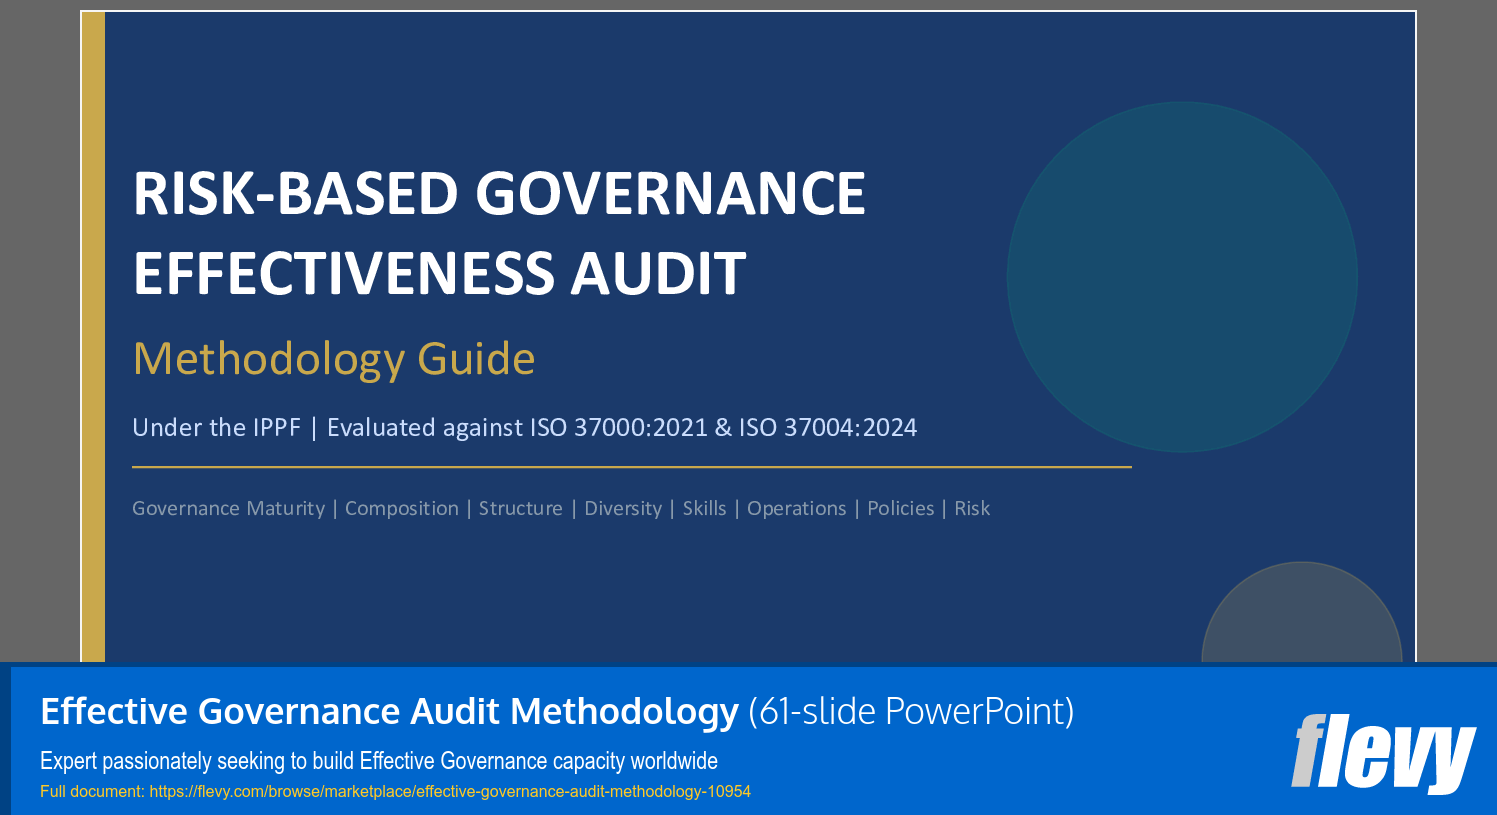
Task: Expand the 'Governance Maturity' topic entry
Action: tap(230, 508)
